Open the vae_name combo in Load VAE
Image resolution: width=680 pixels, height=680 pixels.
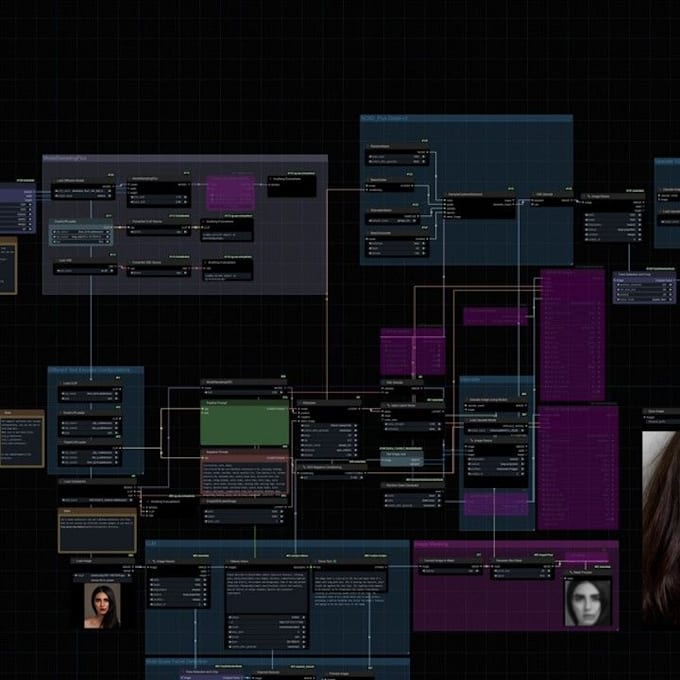[x=84, y=270]
